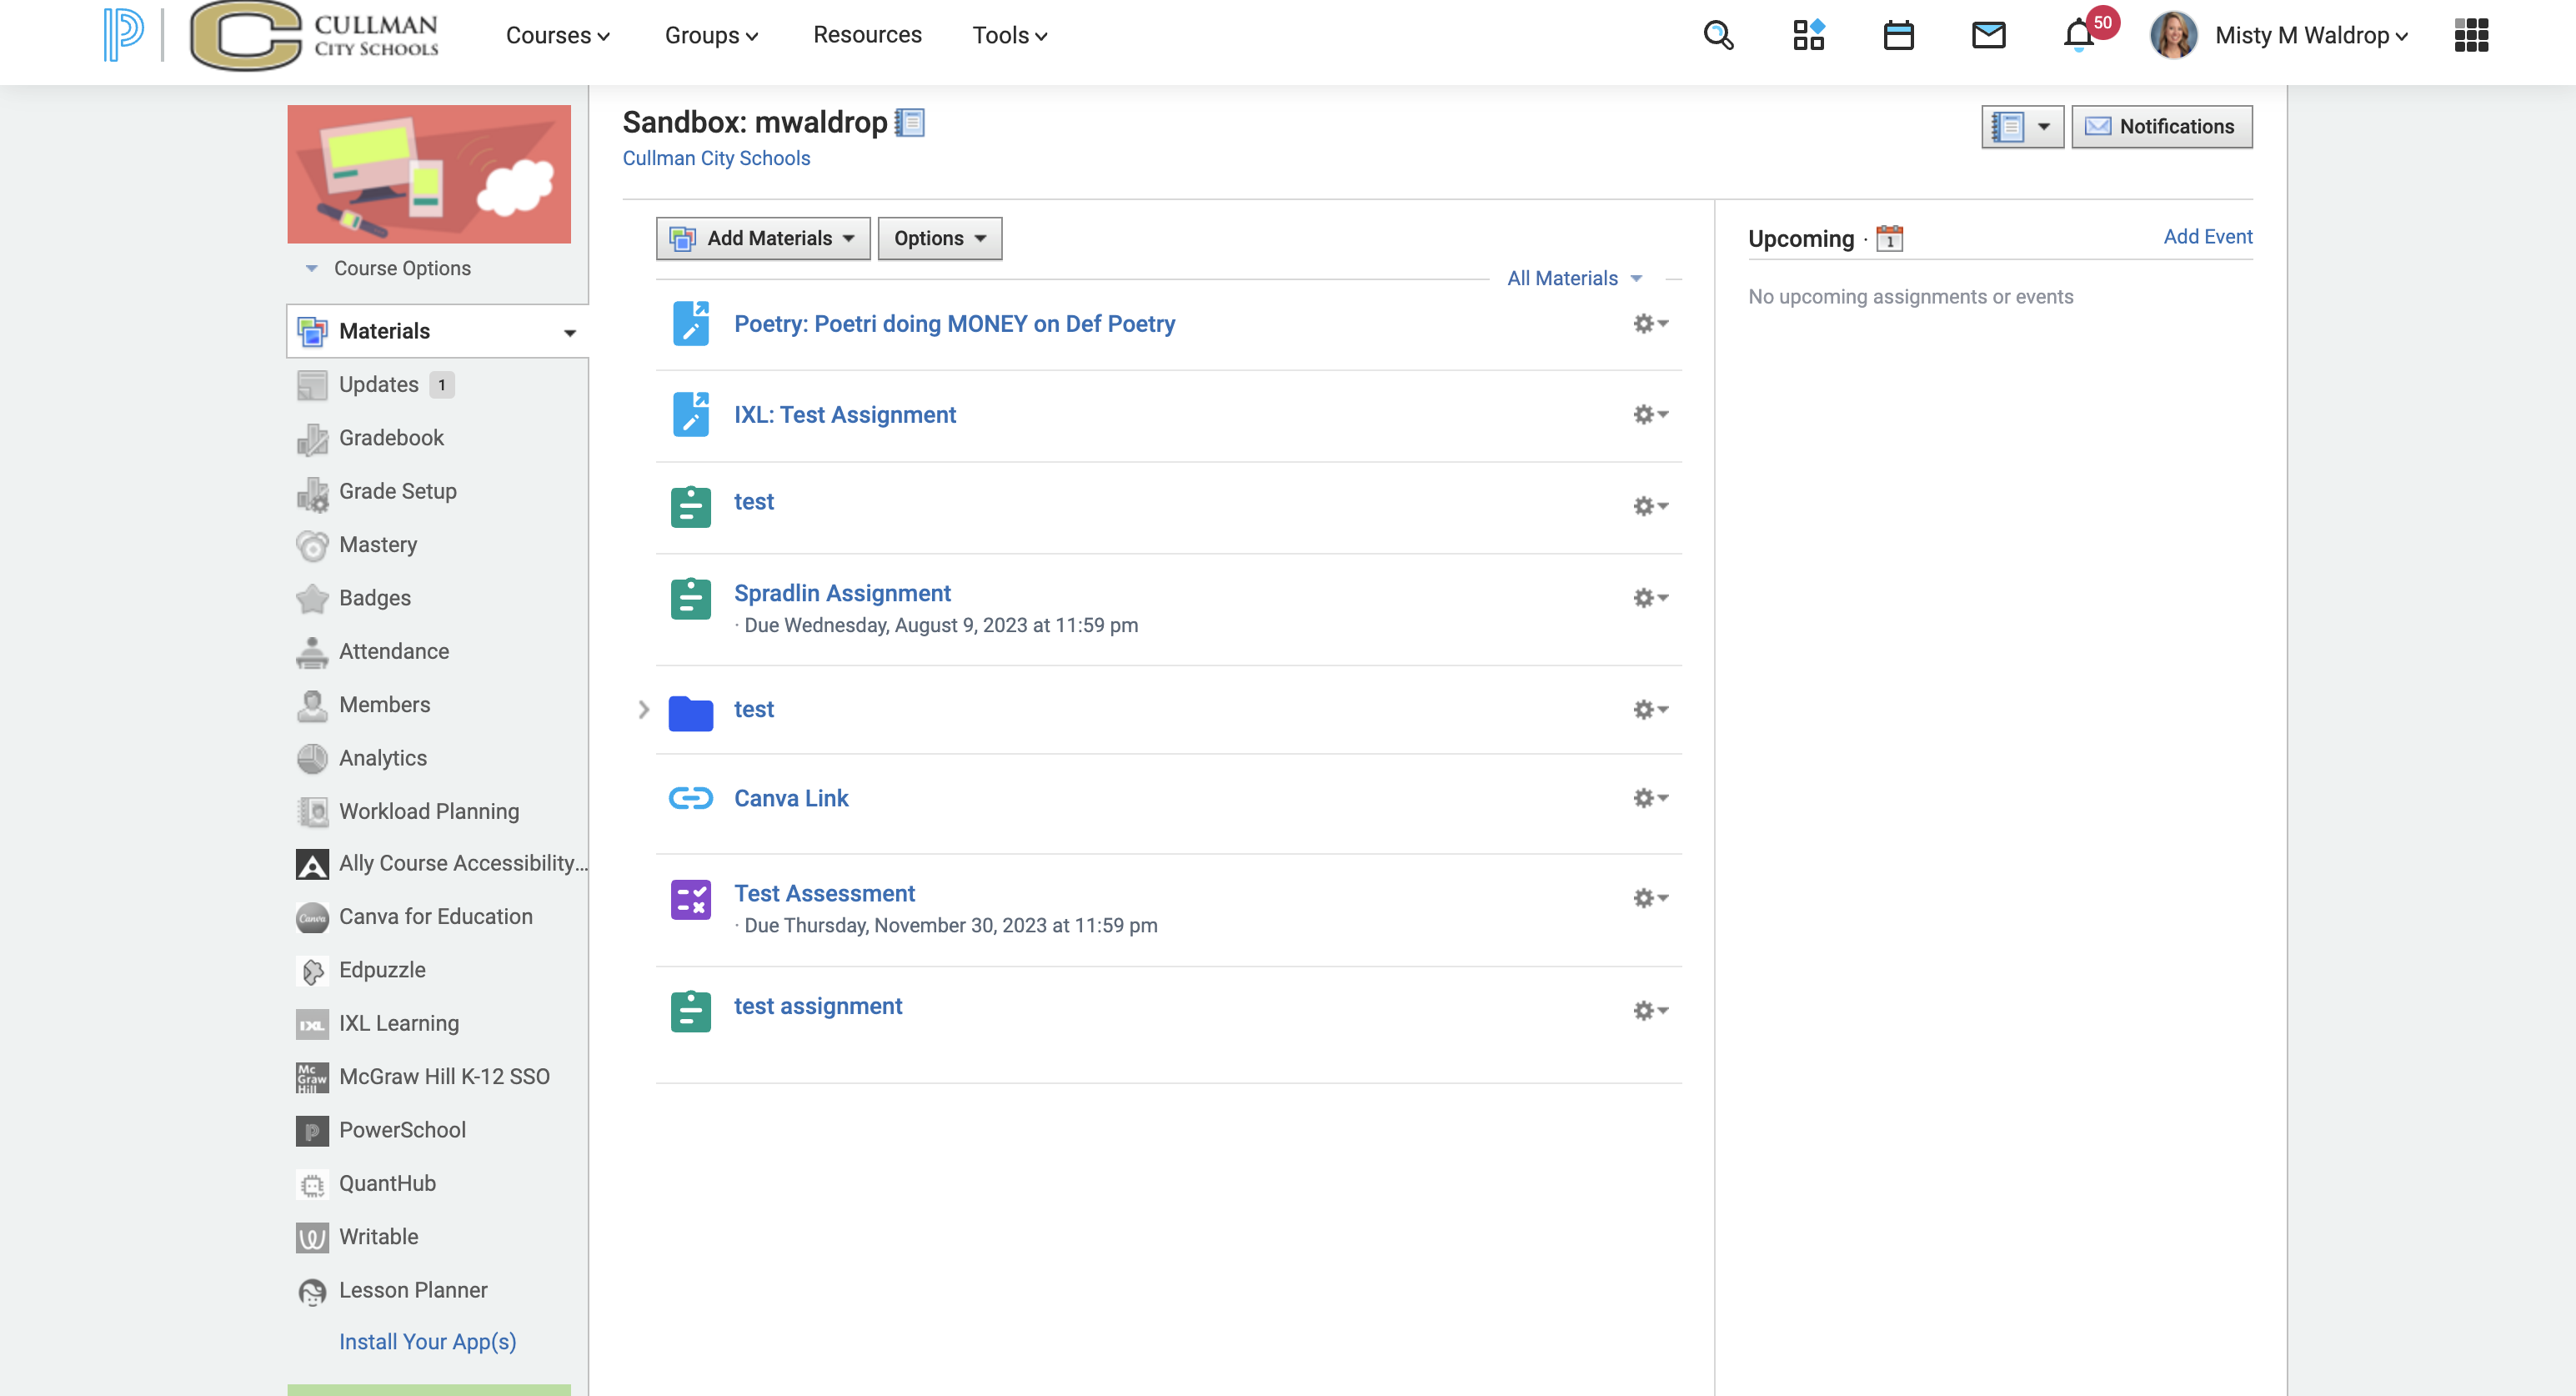
Task: Open the Gradebook sidebar item
Action: tap(390, 438)
